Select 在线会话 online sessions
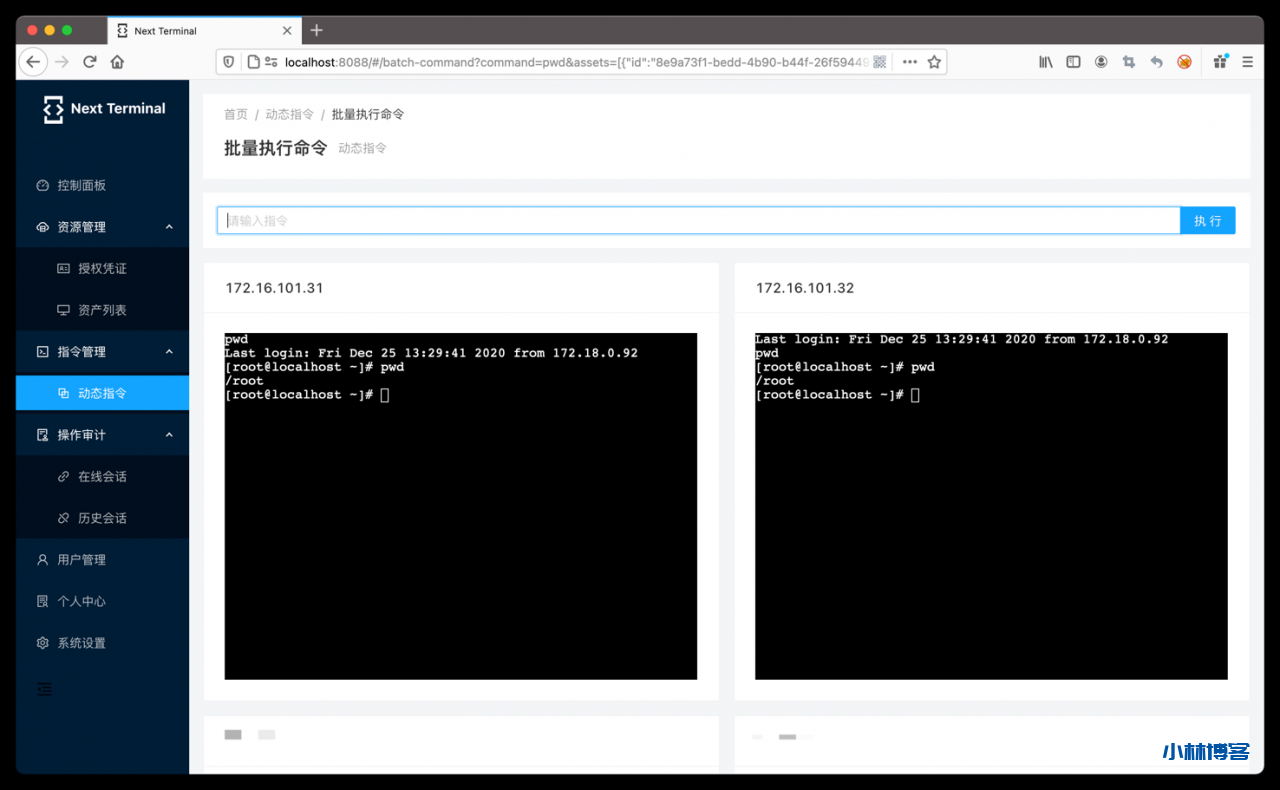The image size is (1280, 790). (102, 477)
